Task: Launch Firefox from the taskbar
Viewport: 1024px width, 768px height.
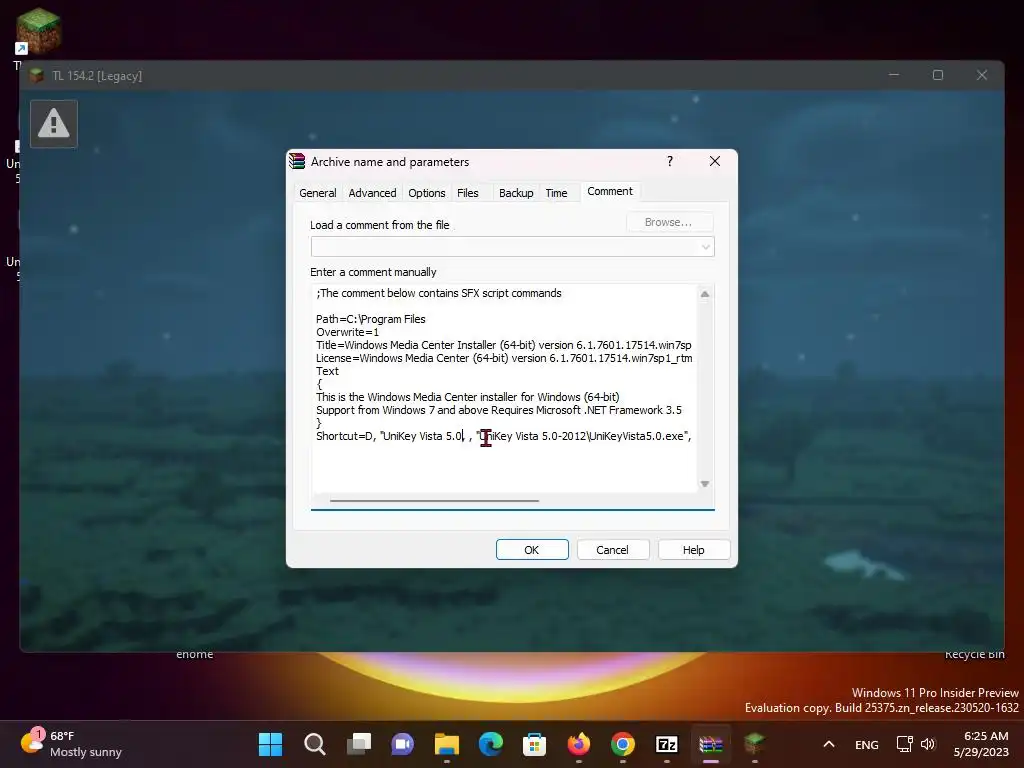Action: click(x=579, y=744)
